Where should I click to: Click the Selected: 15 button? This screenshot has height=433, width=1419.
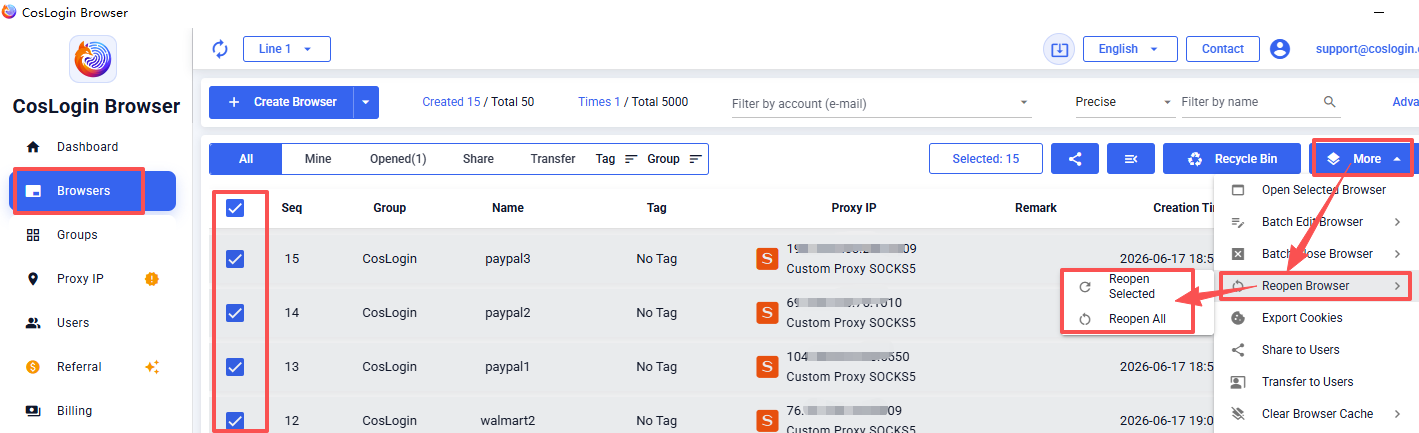[x=986, y=159]
